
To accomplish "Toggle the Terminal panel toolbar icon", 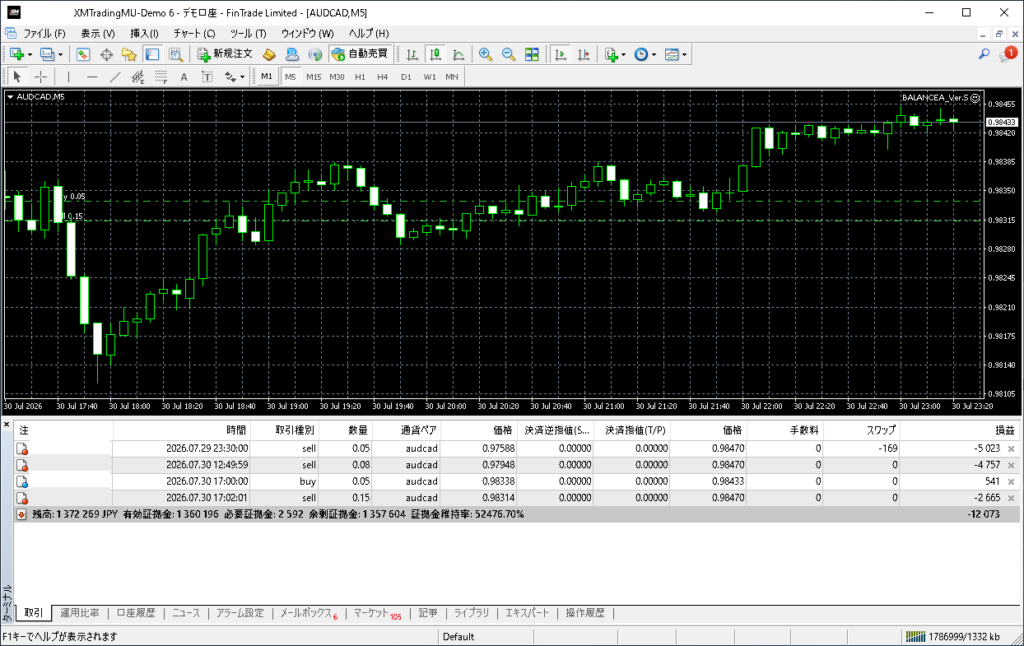I will (x=152, y=54).
